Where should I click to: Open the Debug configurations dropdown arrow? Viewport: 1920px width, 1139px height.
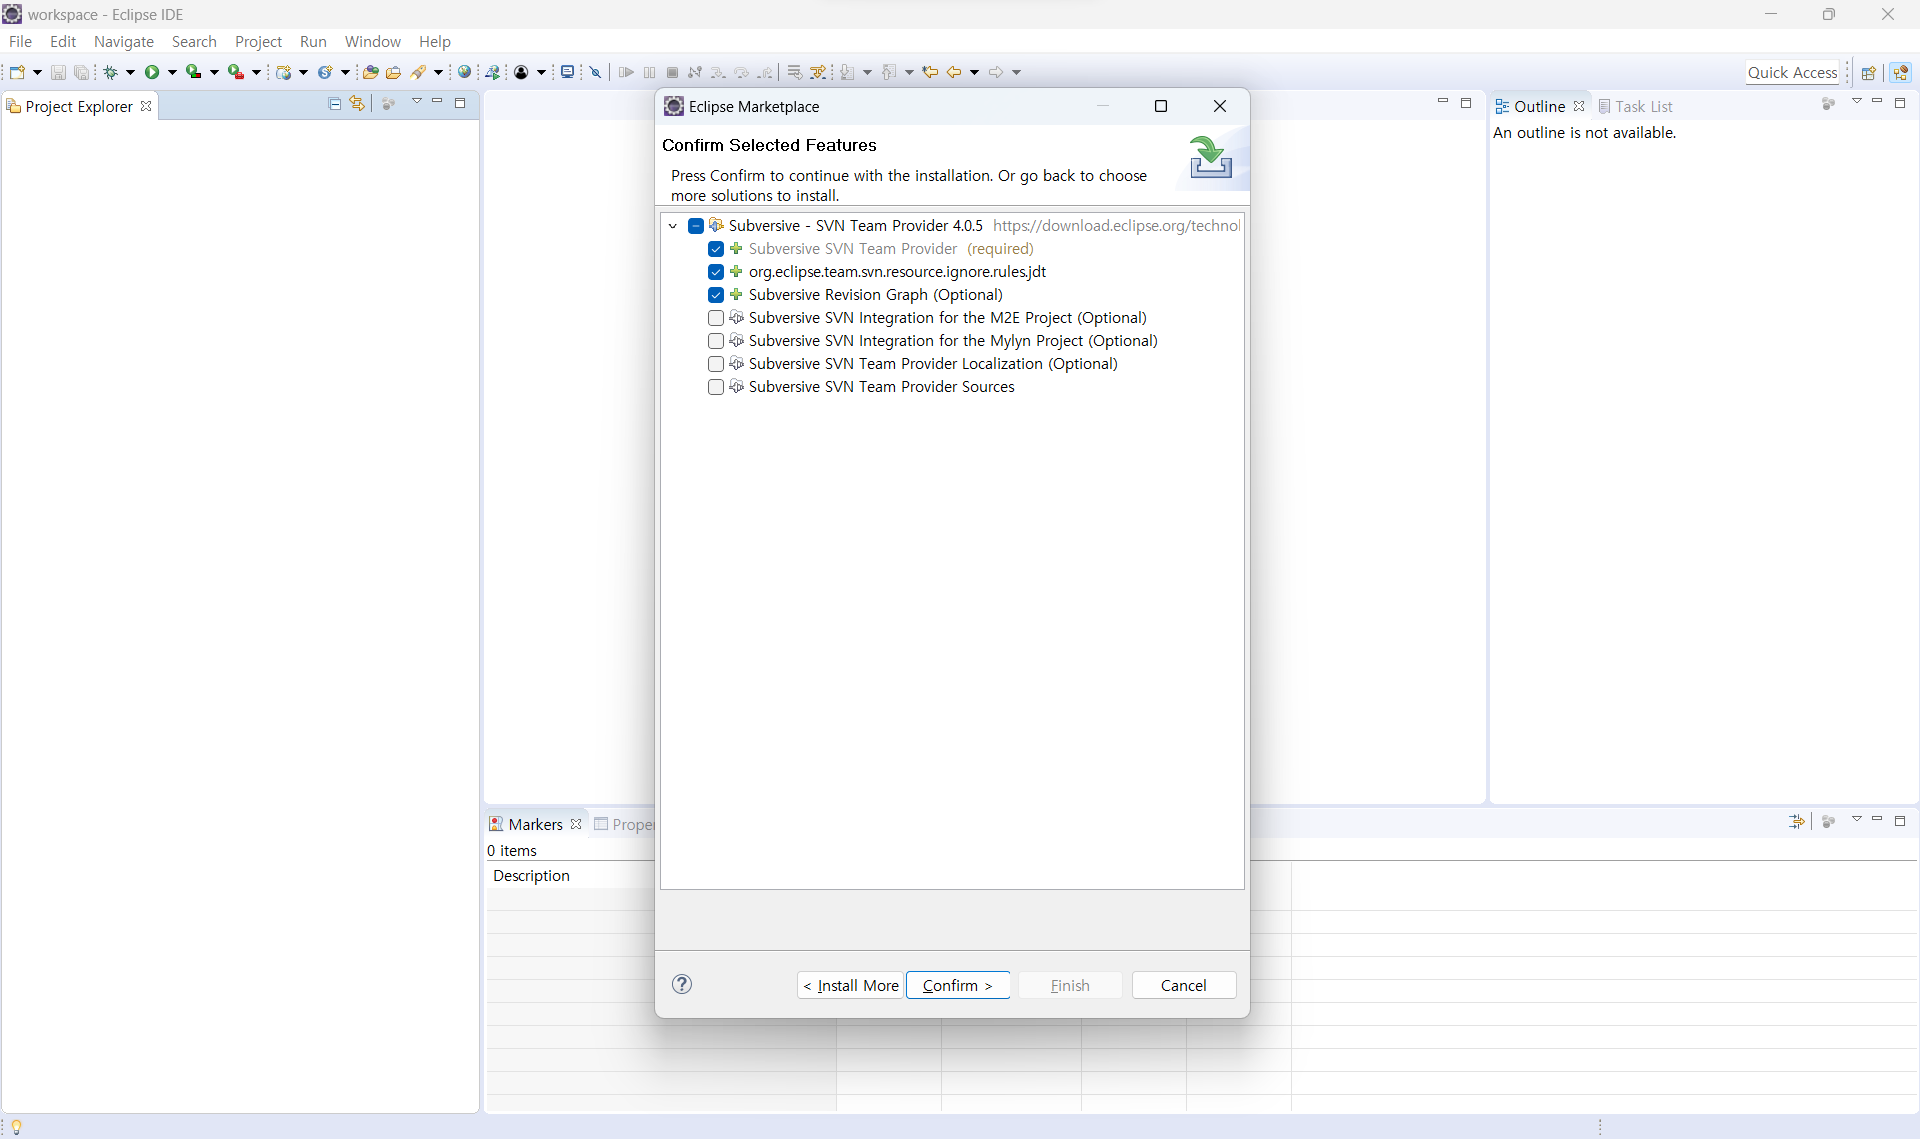click(130, 72)
